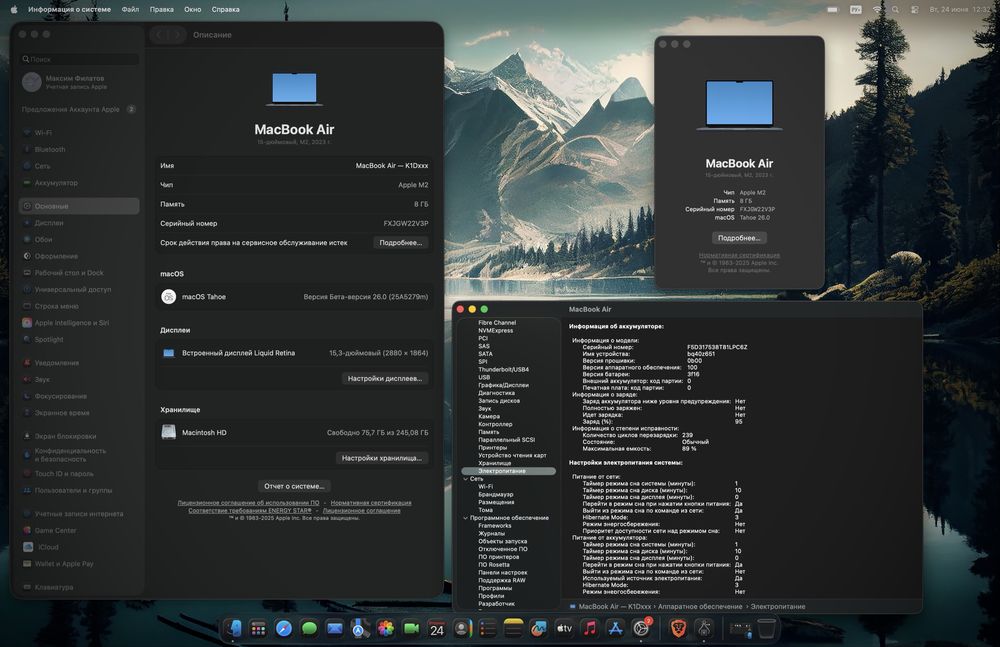
Task: Select Уведомления in settings sidebar
Action: (x=79, y=362)
